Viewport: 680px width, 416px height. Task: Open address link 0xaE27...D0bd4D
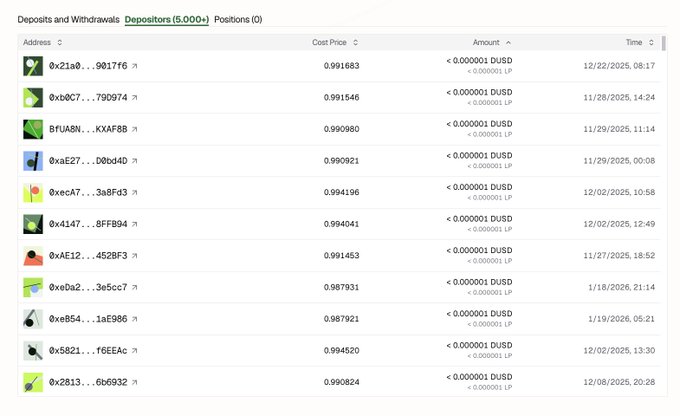click(88, 161)
